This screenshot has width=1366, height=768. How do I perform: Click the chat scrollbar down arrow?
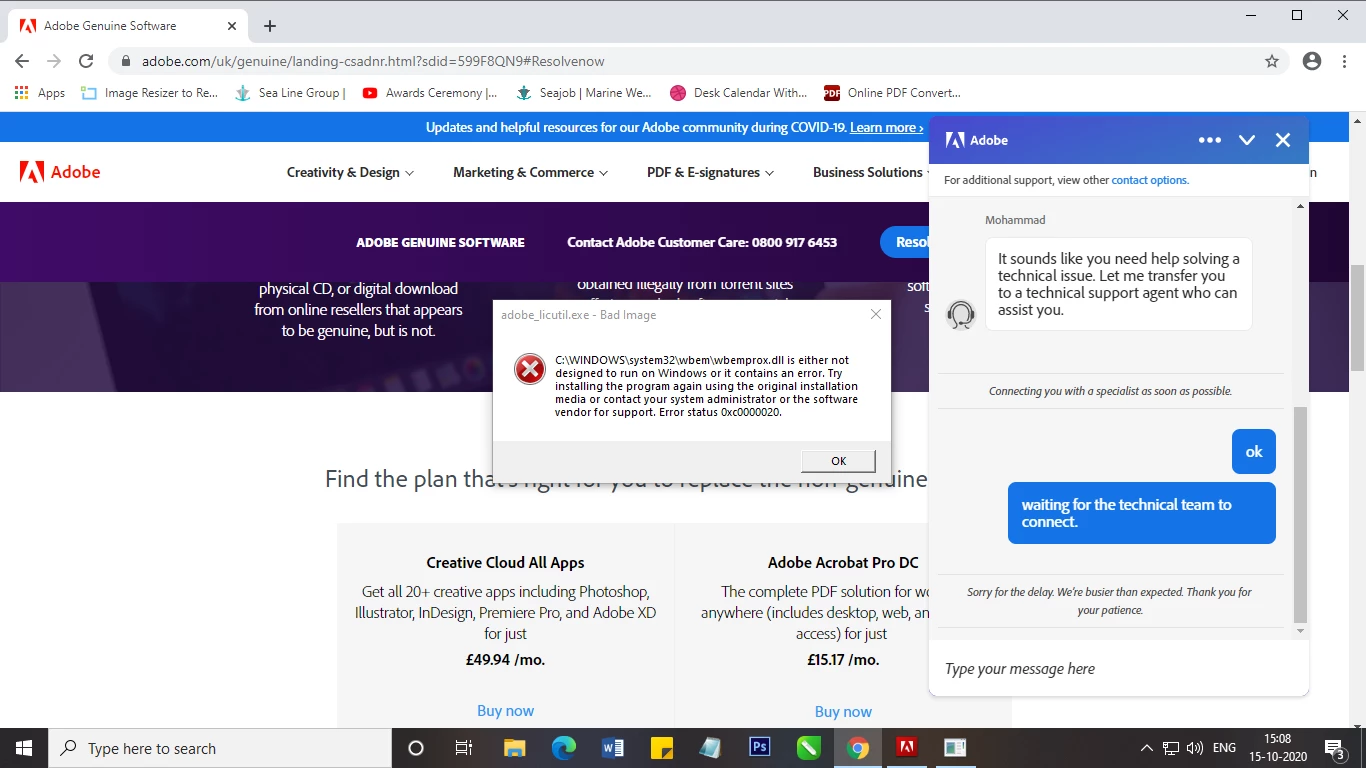[x=1300, y=631]
